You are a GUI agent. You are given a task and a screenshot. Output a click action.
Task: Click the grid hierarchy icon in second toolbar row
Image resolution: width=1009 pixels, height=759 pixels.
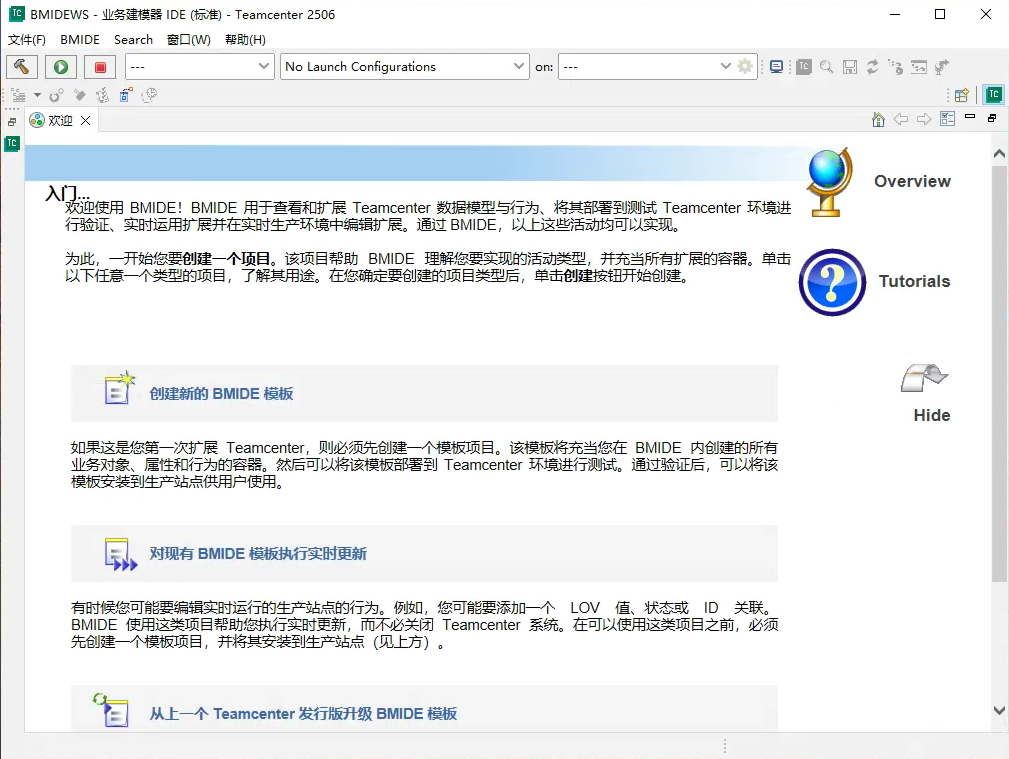click(x=19, y=96)
